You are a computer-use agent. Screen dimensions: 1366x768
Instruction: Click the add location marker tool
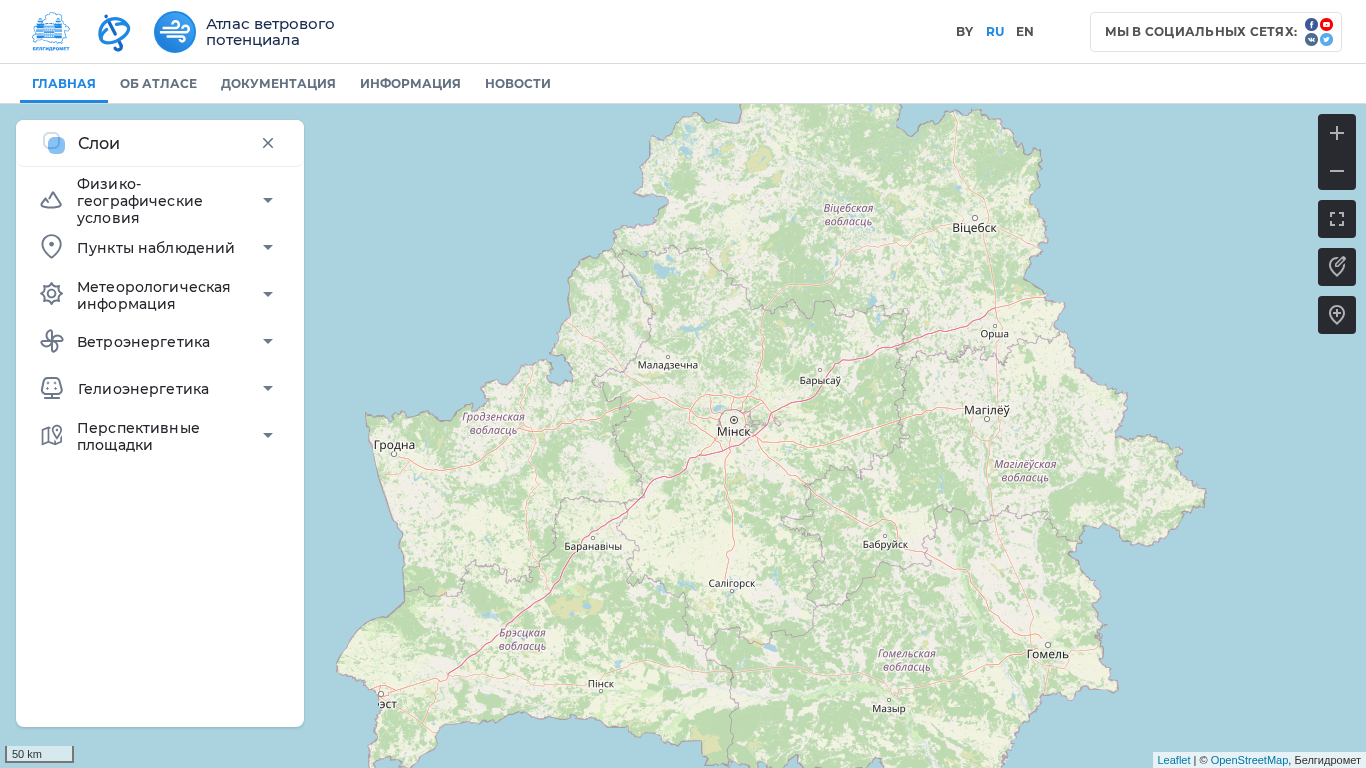[x=1336, y=315]
